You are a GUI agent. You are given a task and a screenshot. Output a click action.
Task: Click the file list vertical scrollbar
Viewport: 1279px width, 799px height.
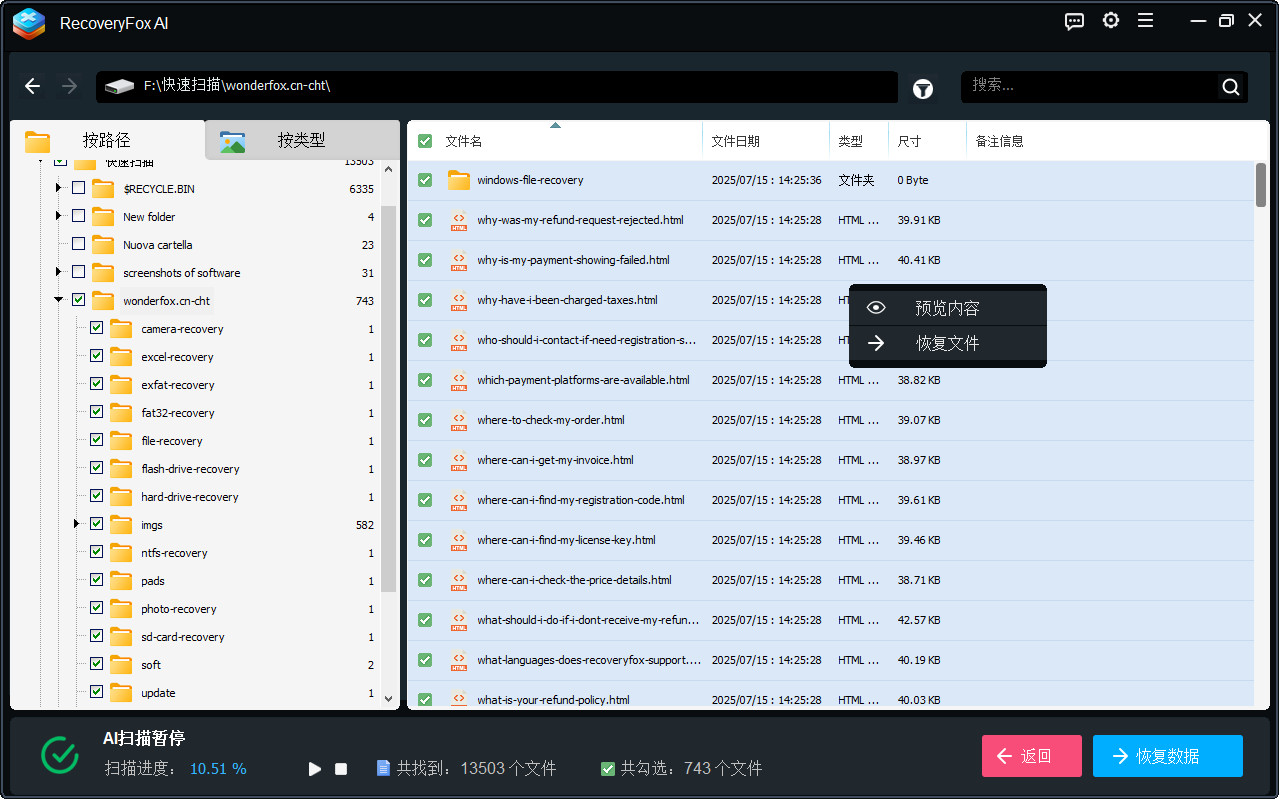1261,185
